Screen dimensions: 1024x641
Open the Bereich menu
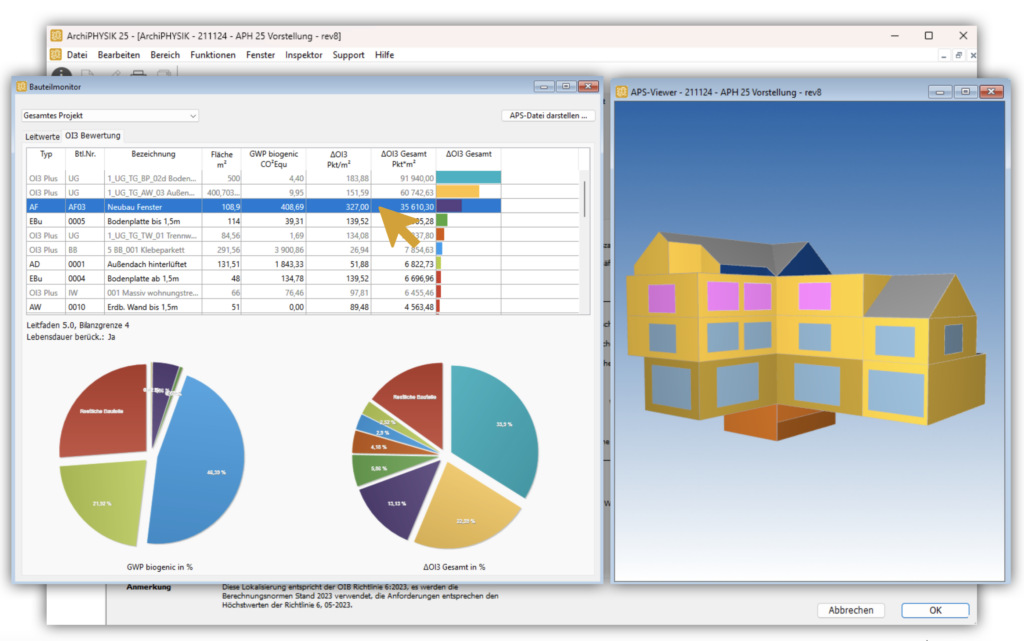(165, 55)
